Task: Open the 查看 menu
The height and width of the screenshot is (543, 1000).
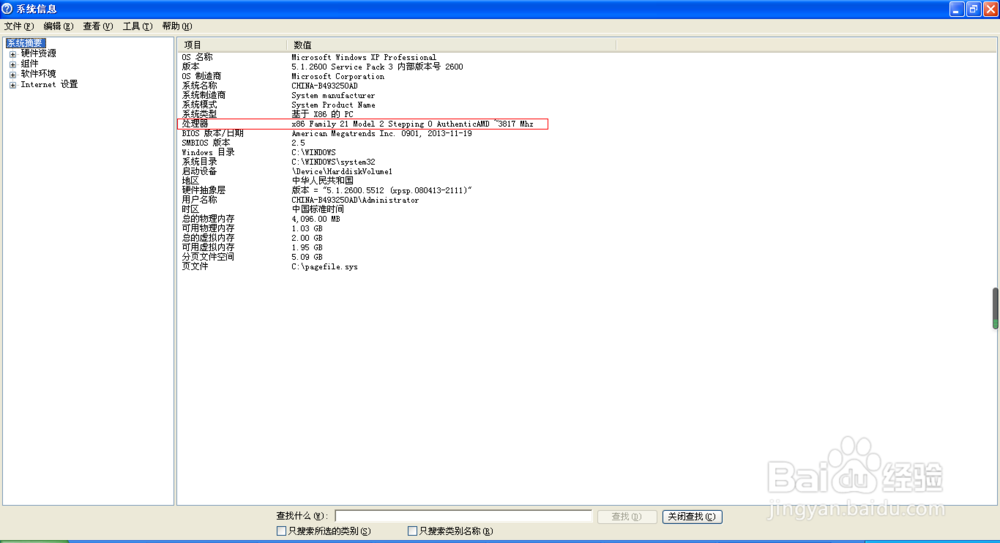Action: (x=98, y=26)
